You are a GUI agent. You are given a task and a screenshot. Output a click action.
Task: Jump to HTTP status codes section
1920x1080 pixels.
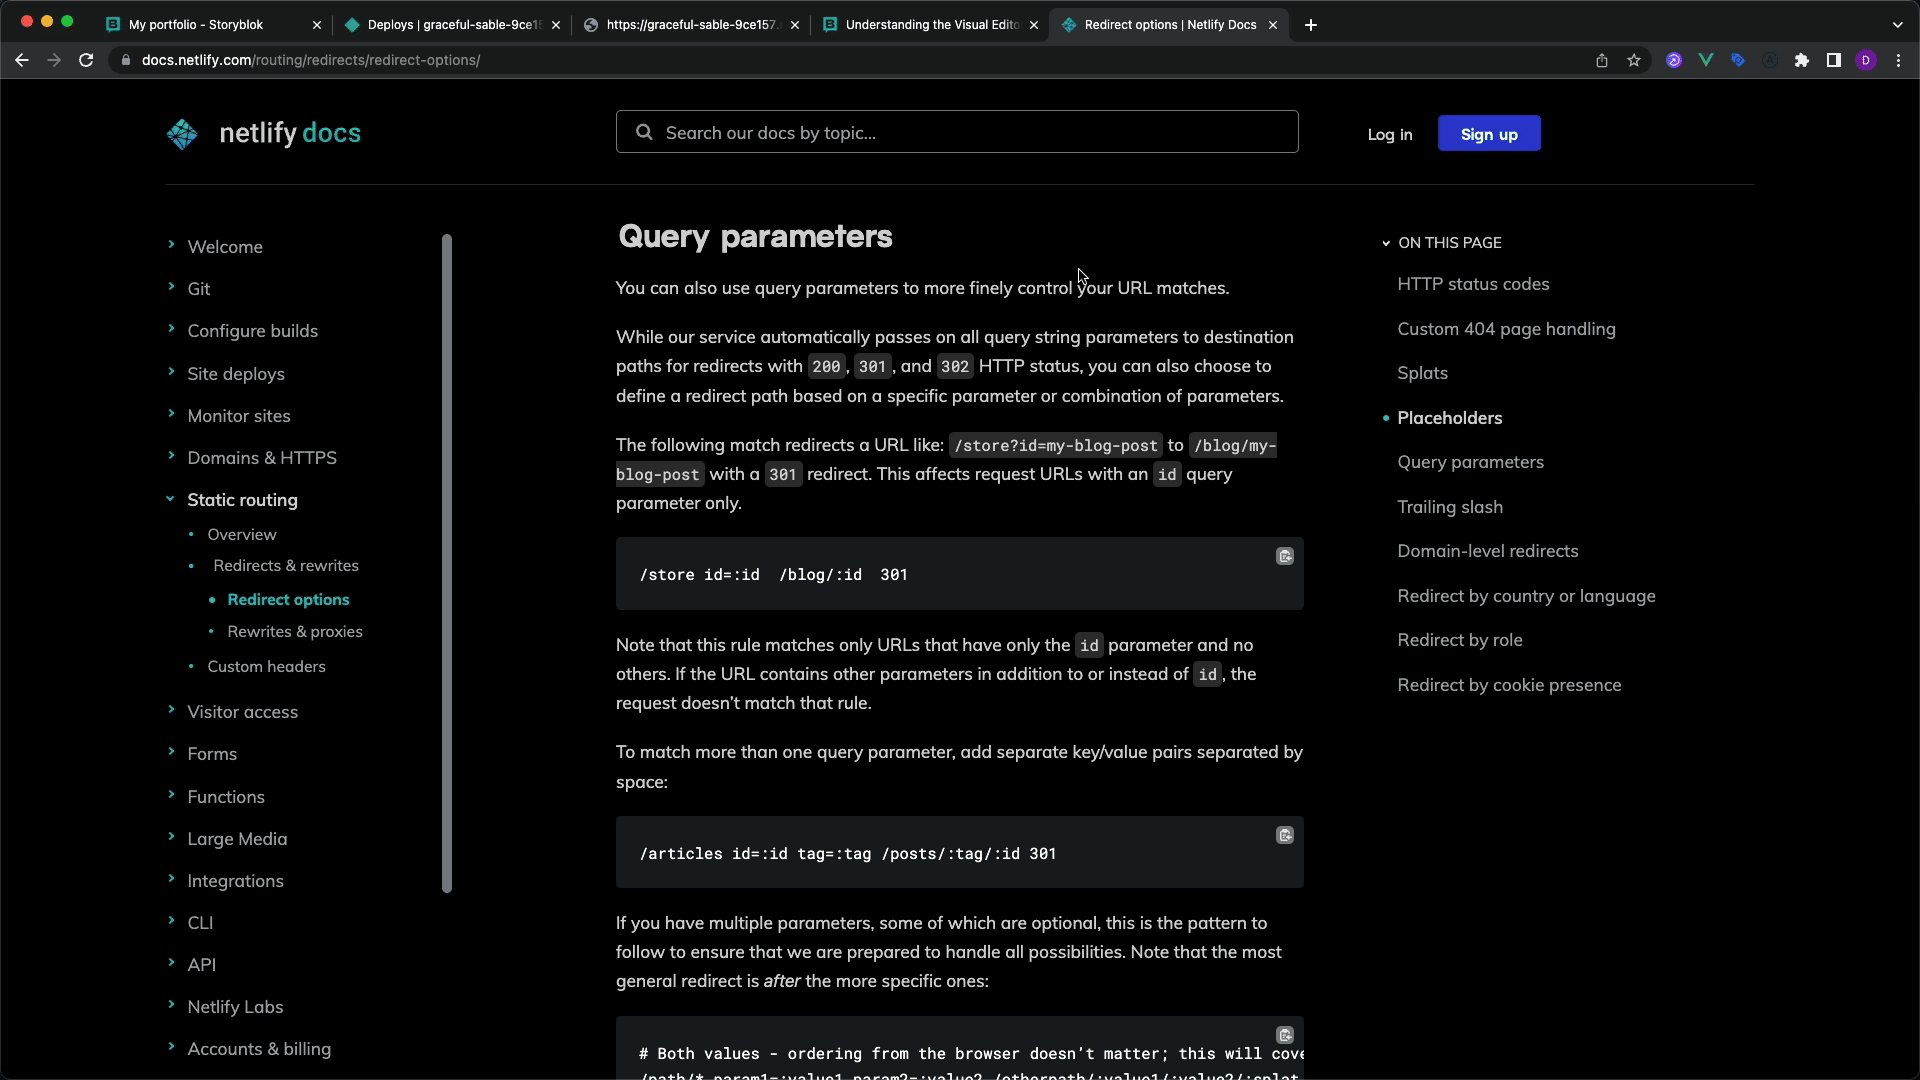tap(1473, 284)
